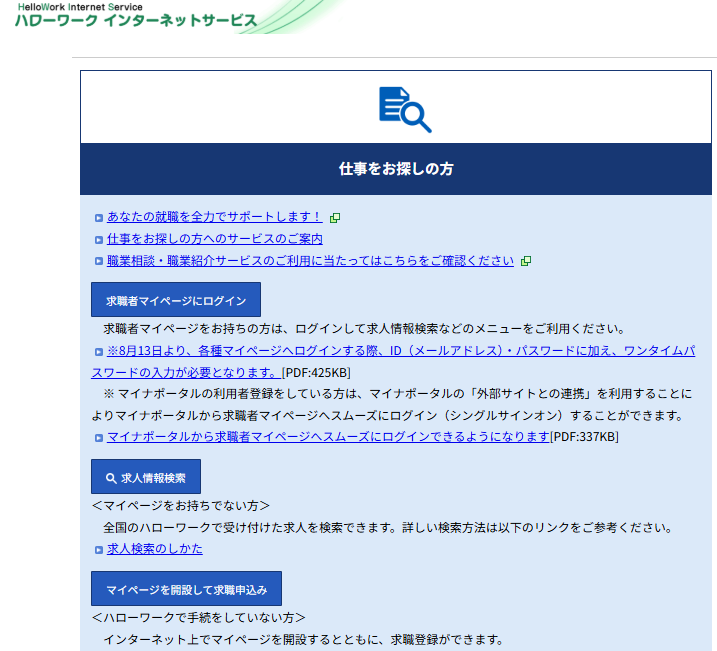This screenshot has width=717, height=651.
Task: Open the 職業相談・職業紹介サービスのご利用 link
Action: pyautogui.click(x=310, y=261)
